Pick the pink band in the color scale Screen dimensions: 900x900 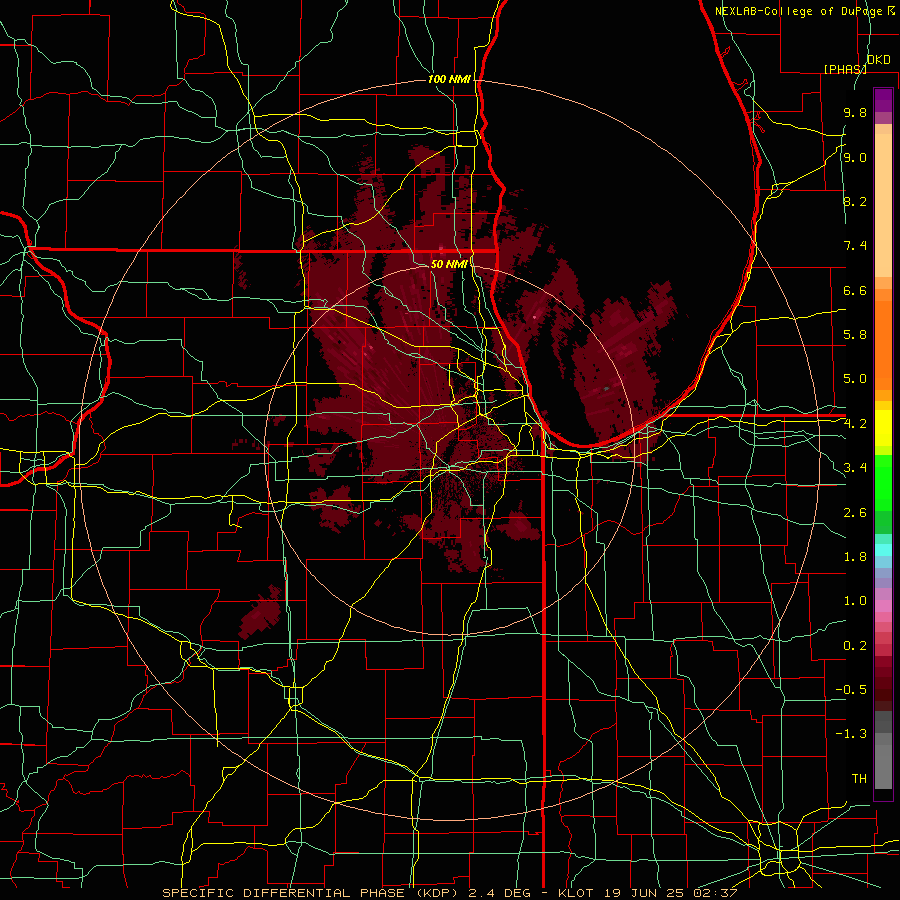pyautogui.click(x=883, y=606)
